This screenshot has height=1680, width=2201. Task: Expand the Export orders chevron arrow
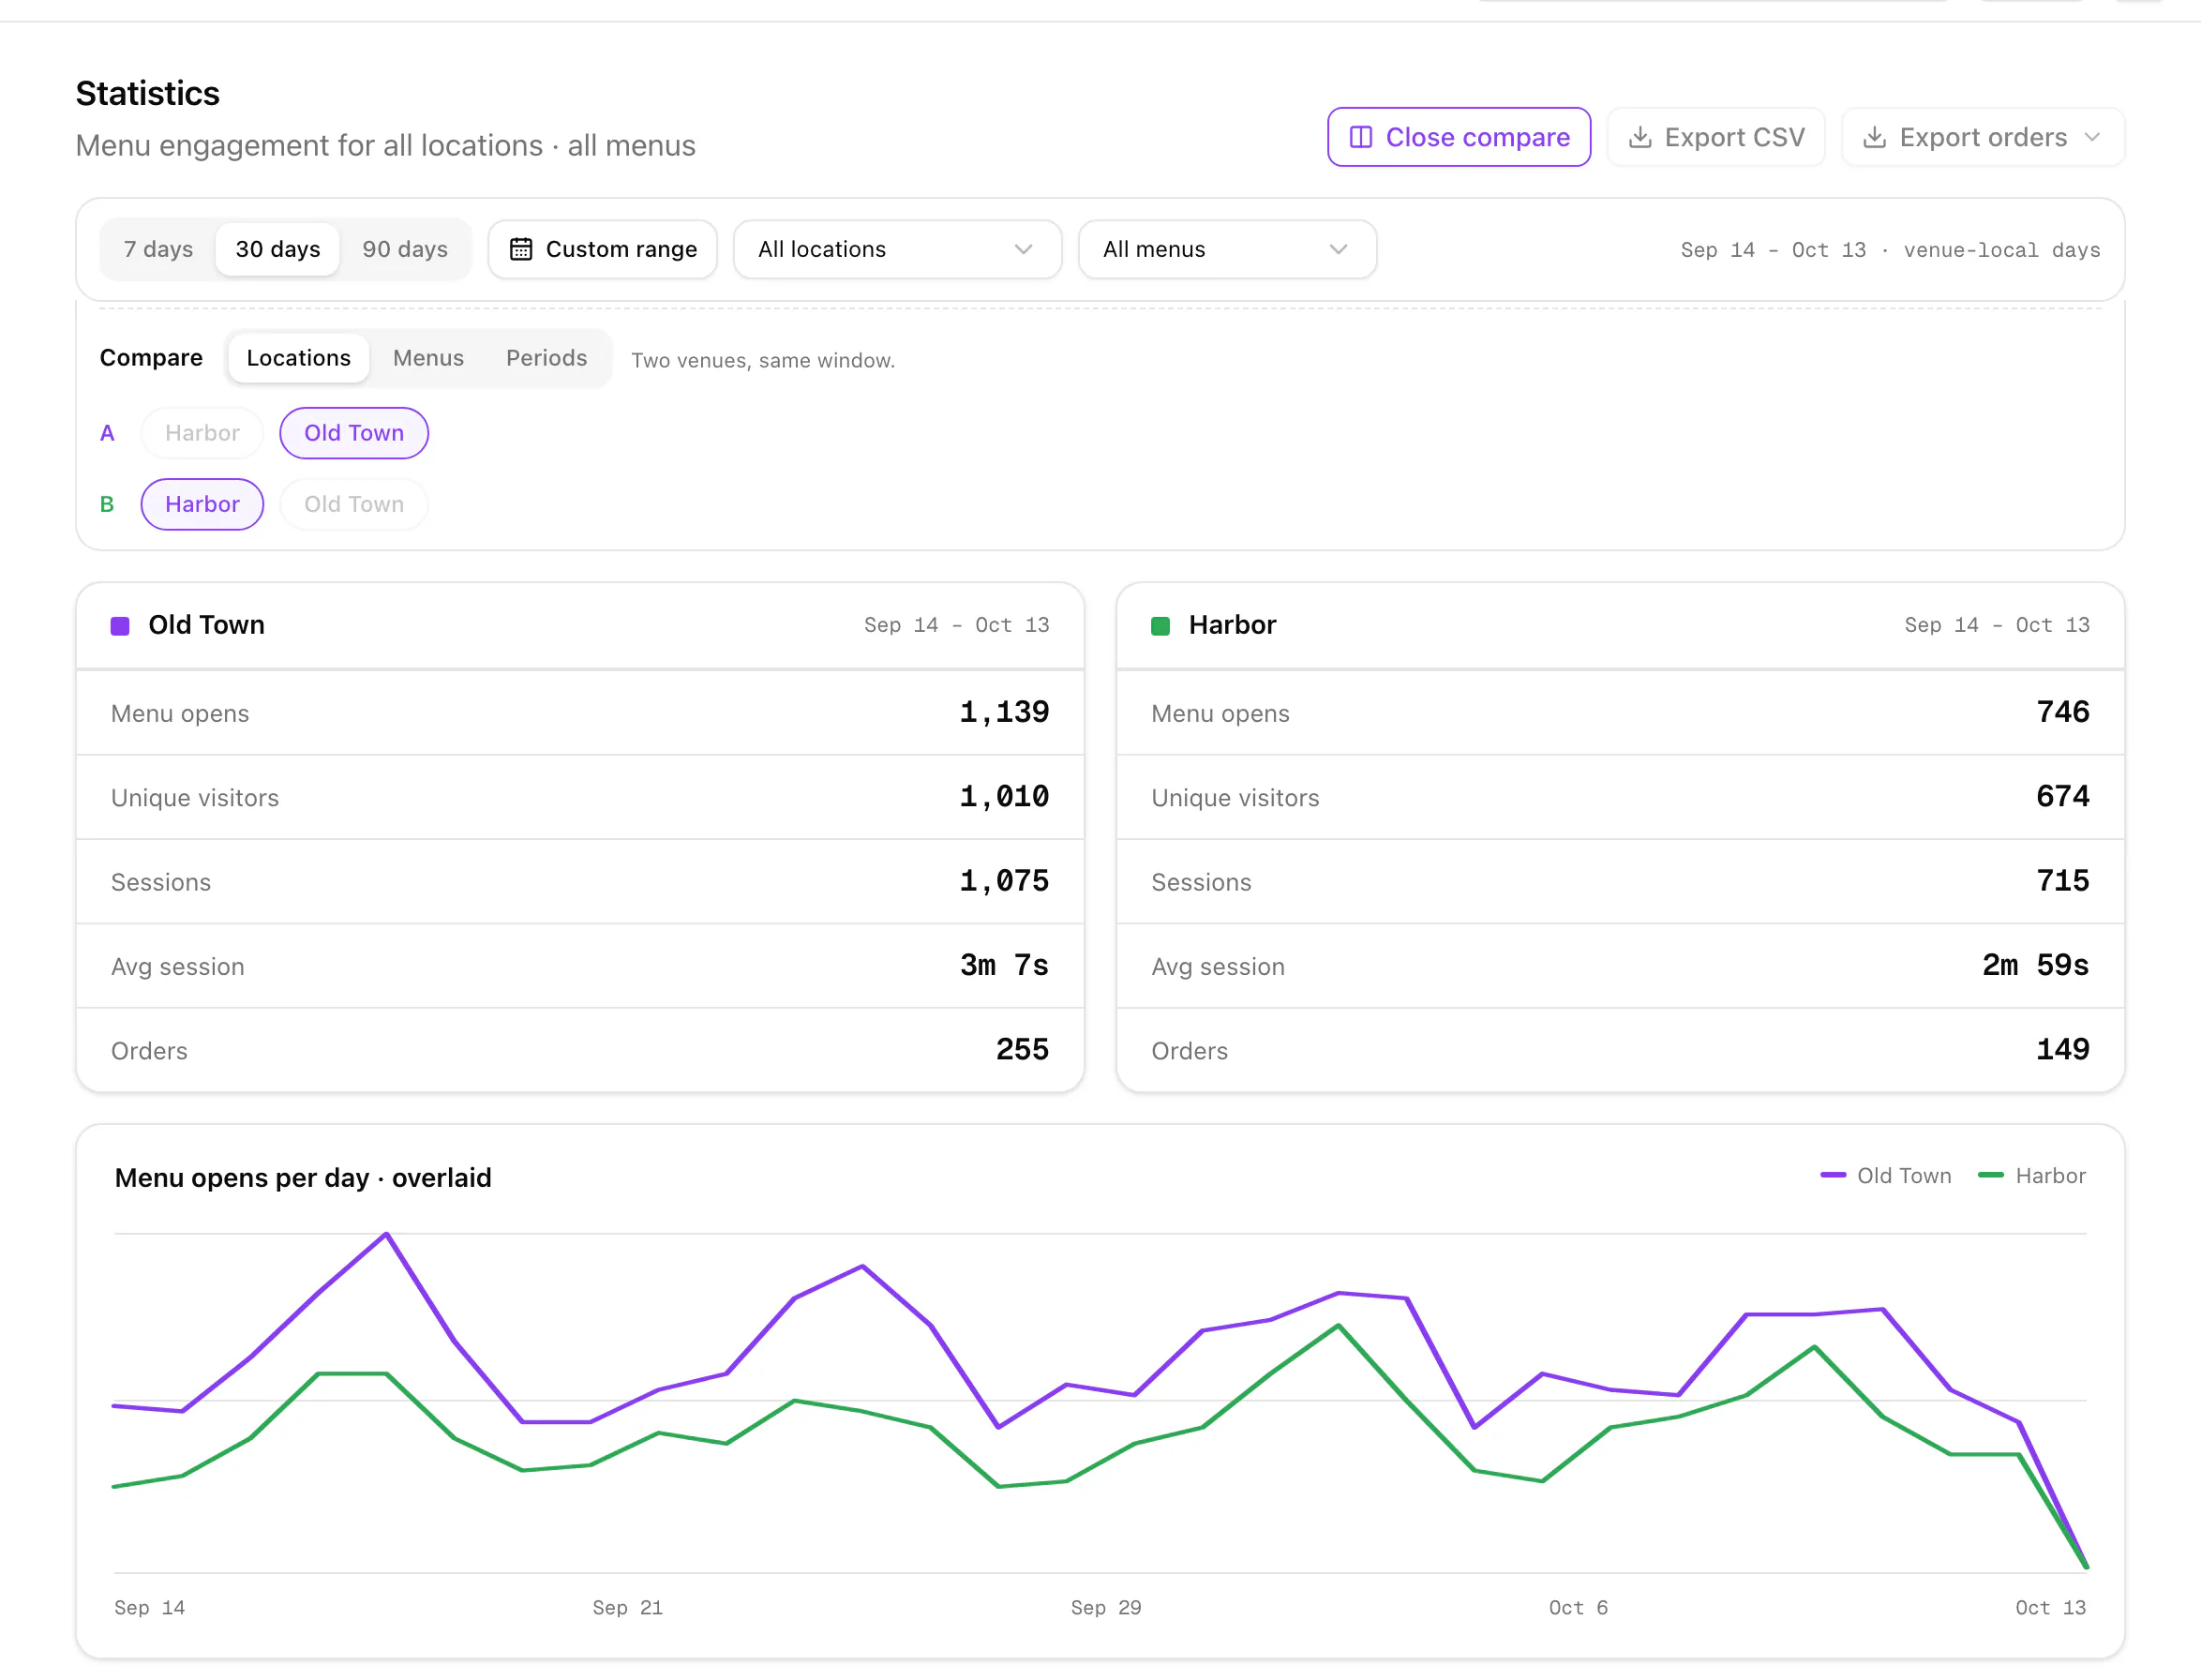[x=2092, y=137]
